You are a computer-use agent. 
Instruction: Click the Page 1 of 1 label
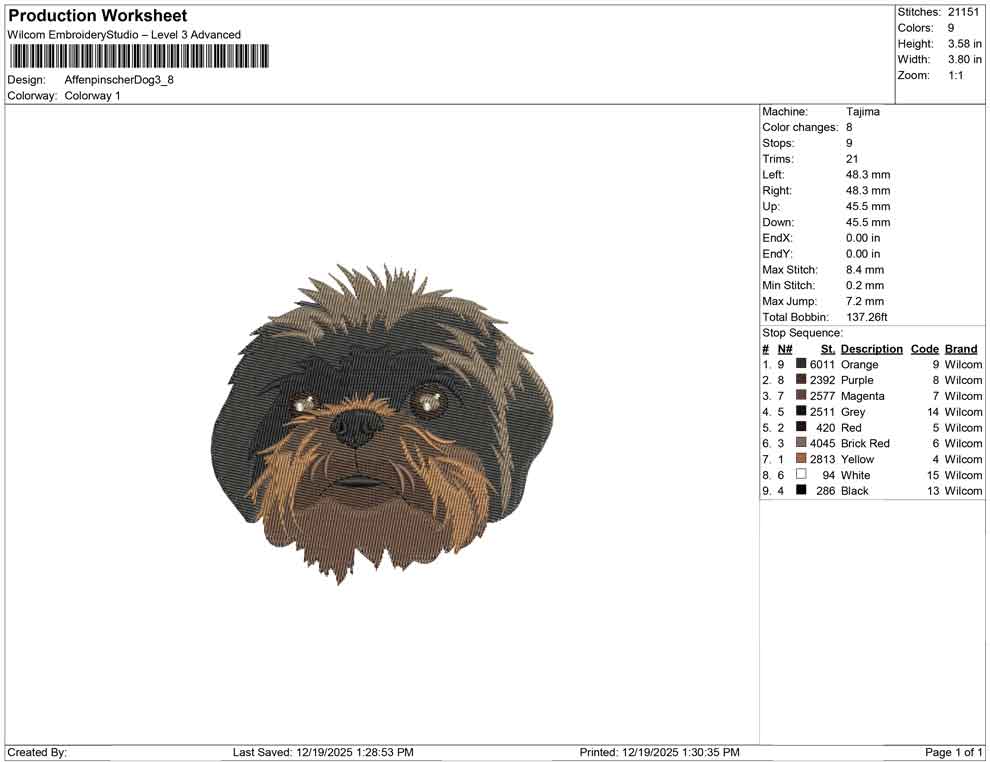coord(951,752)
